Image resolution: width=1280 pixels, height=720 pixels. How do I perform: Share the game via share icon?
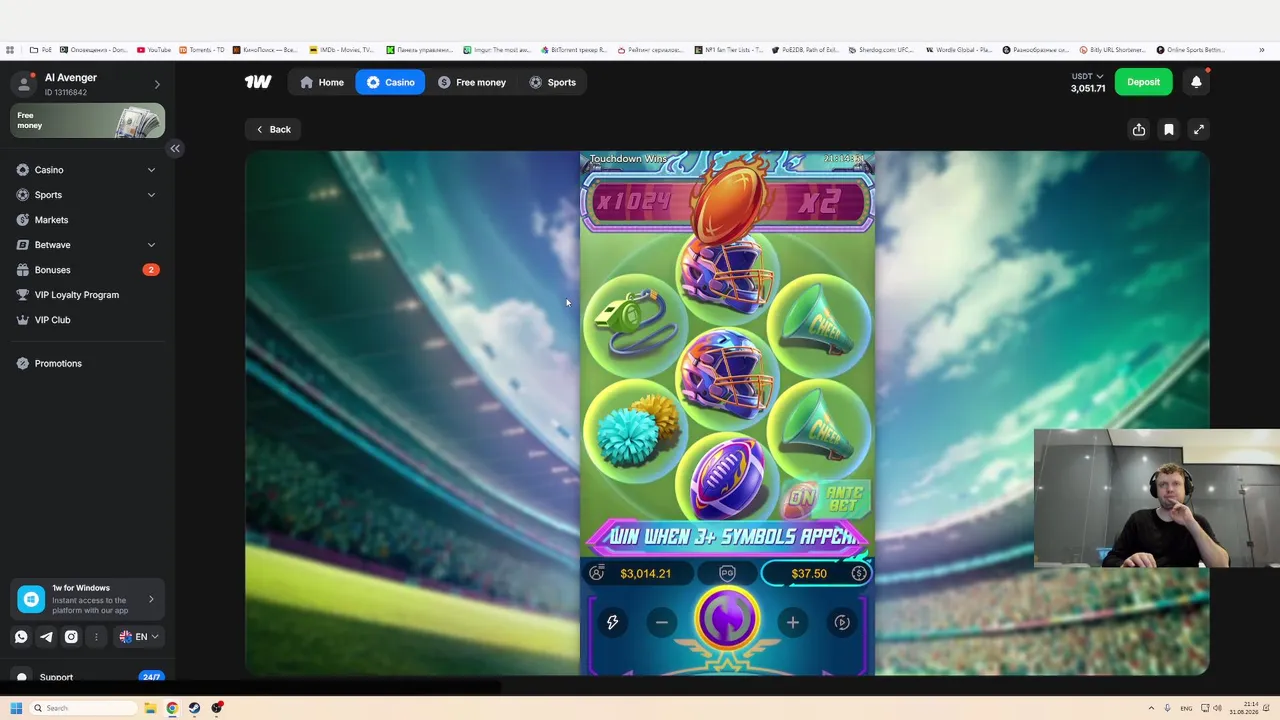pyautogui.click(x=1139, y=129)
